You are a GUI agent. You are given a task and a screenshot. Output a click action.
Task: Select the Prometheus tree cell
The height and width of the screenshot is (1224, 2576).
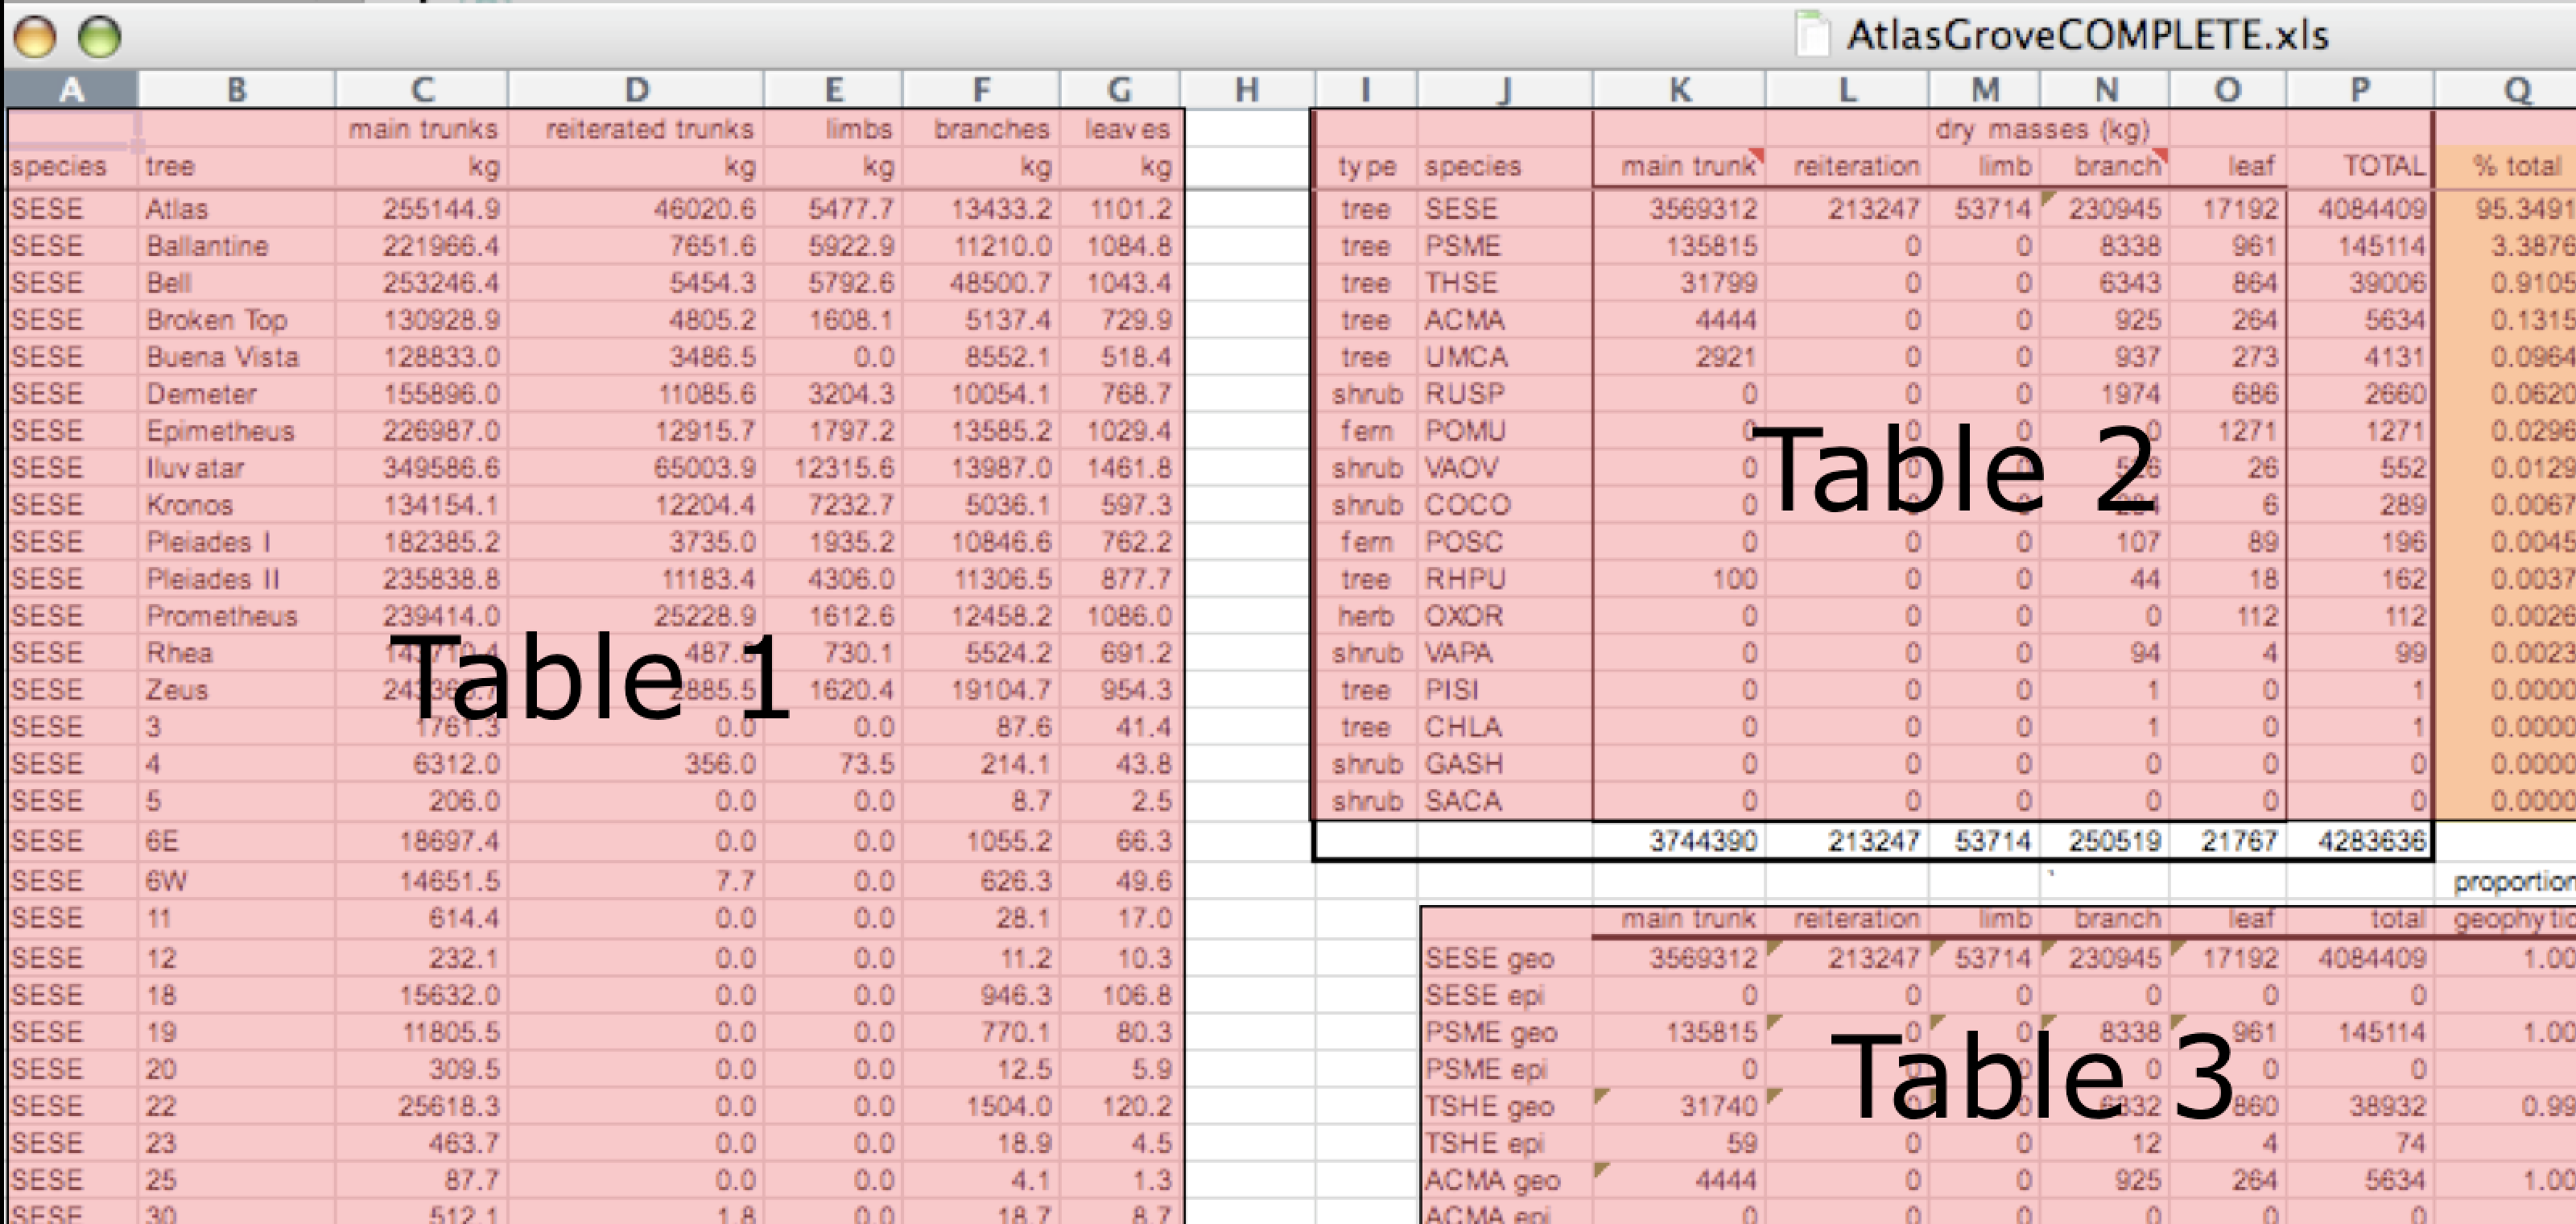(x=221, y=616)
